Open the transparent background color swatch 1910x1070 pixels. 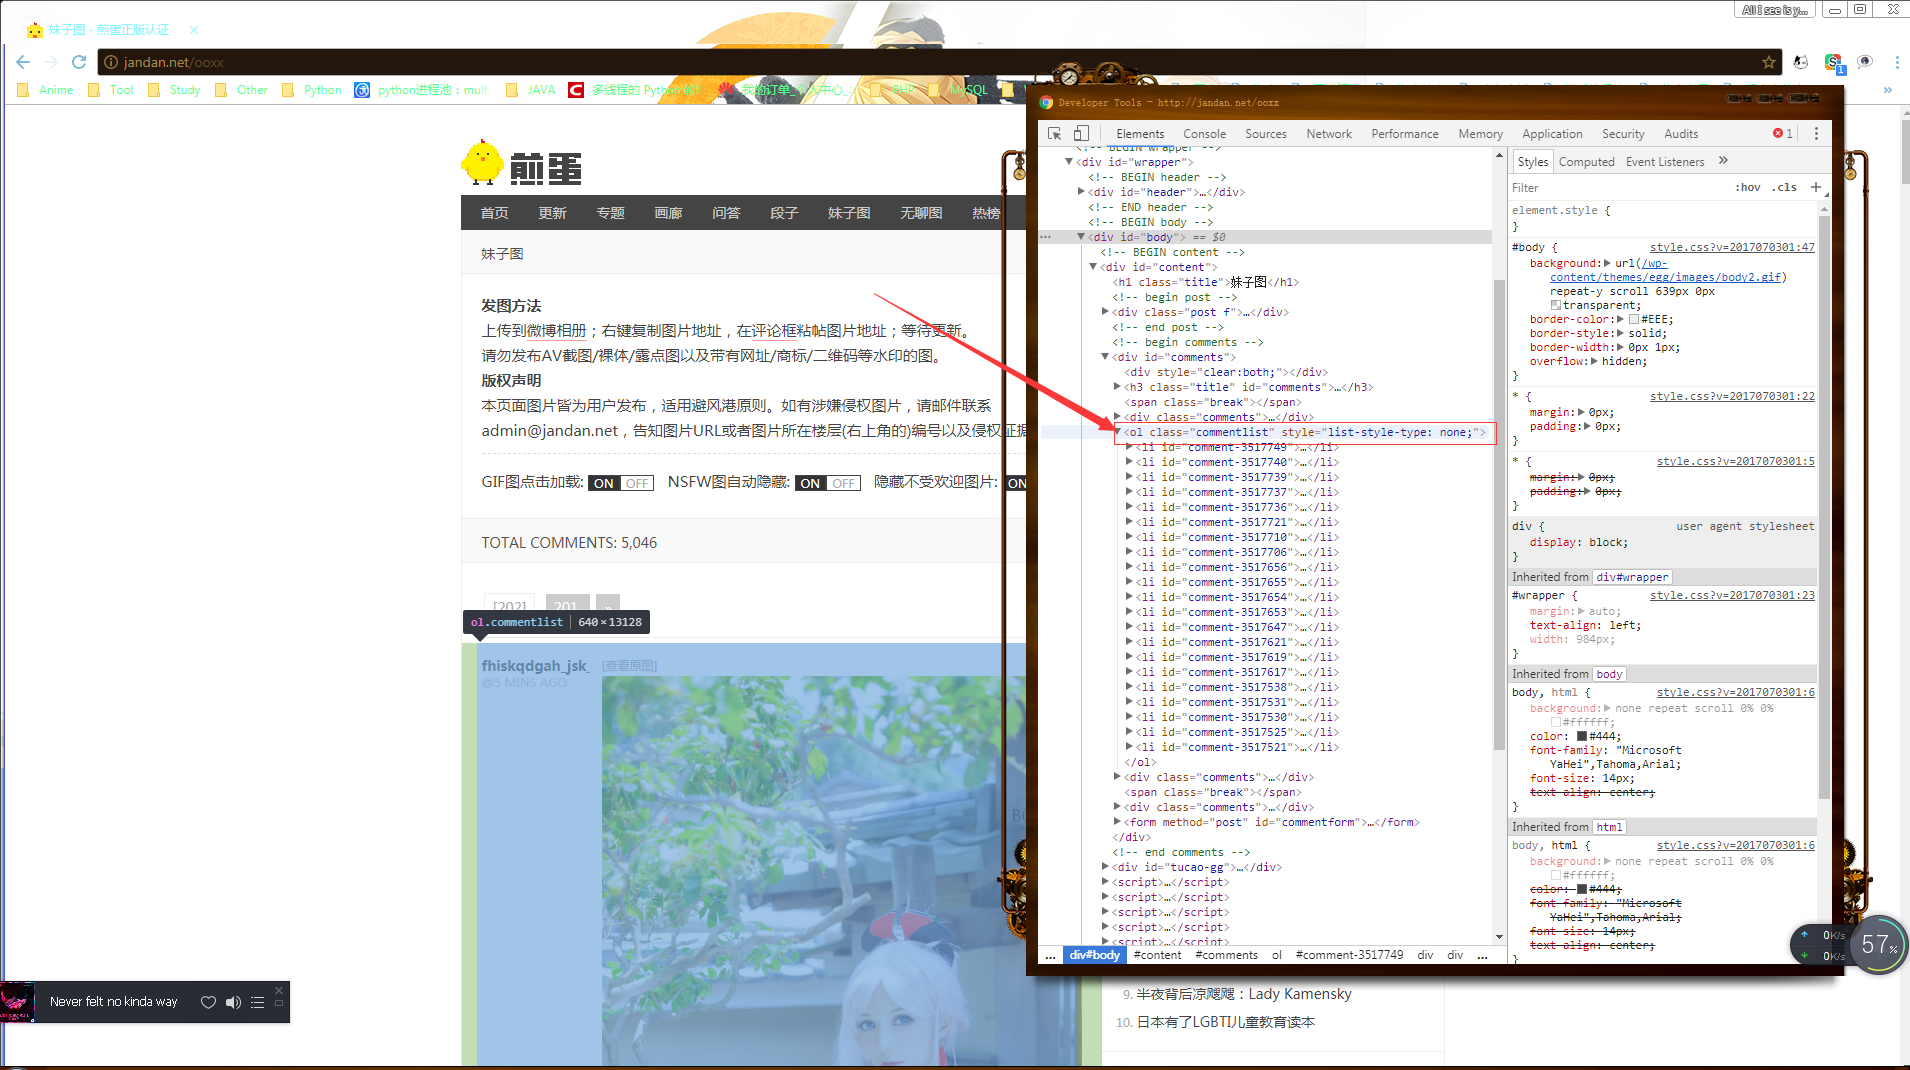pyautogui.click(x=1555, y=305)
